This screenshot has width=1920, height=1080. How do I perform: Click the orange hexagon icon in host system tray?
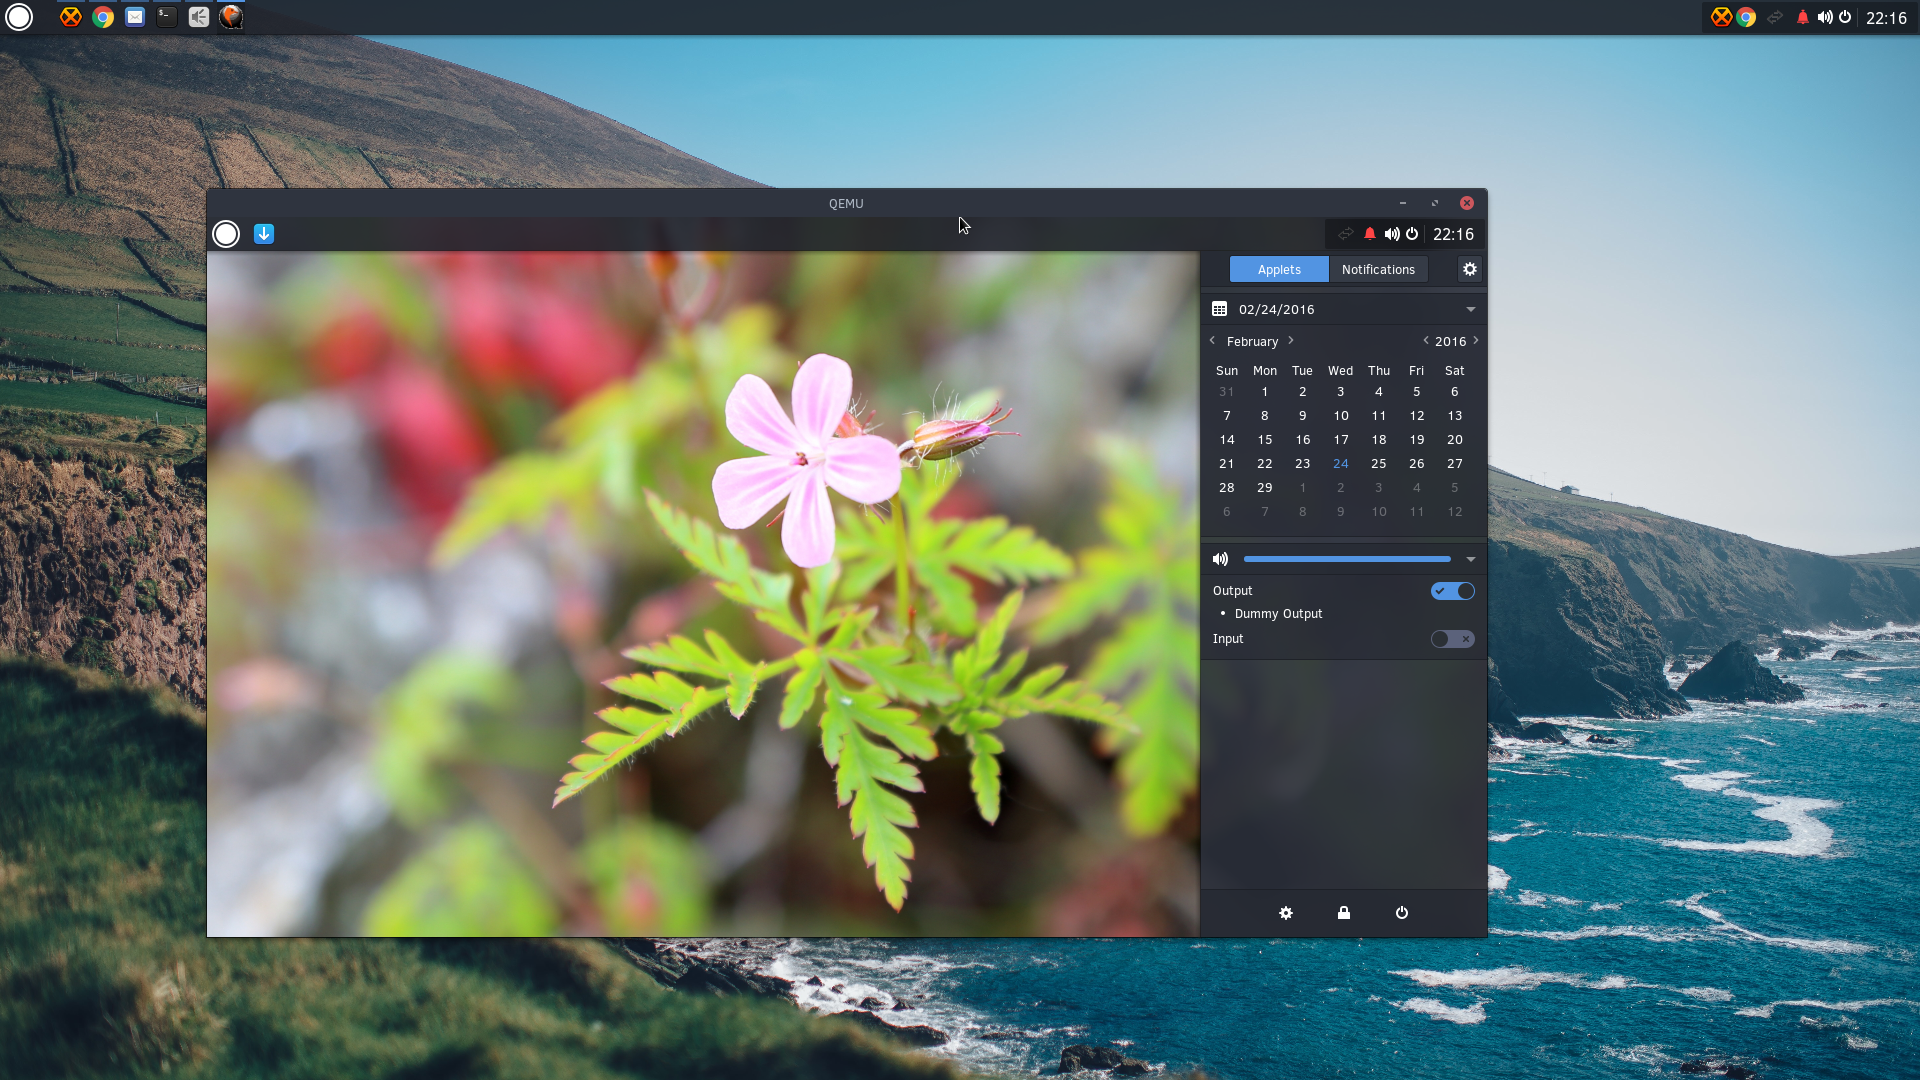1721,17
